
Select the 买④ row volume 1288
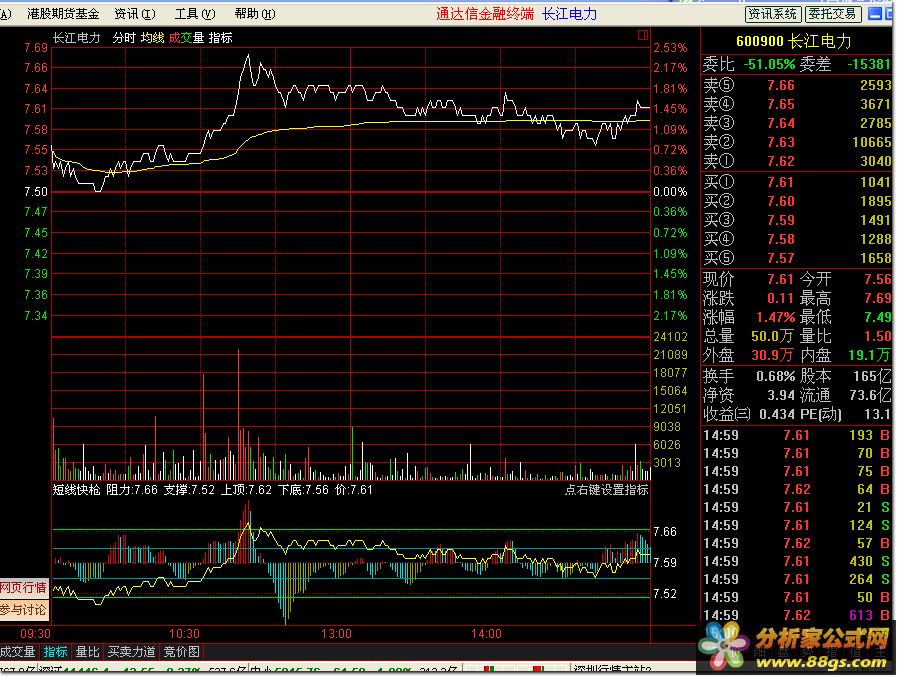pyautogui.click(x=876, y=239)
